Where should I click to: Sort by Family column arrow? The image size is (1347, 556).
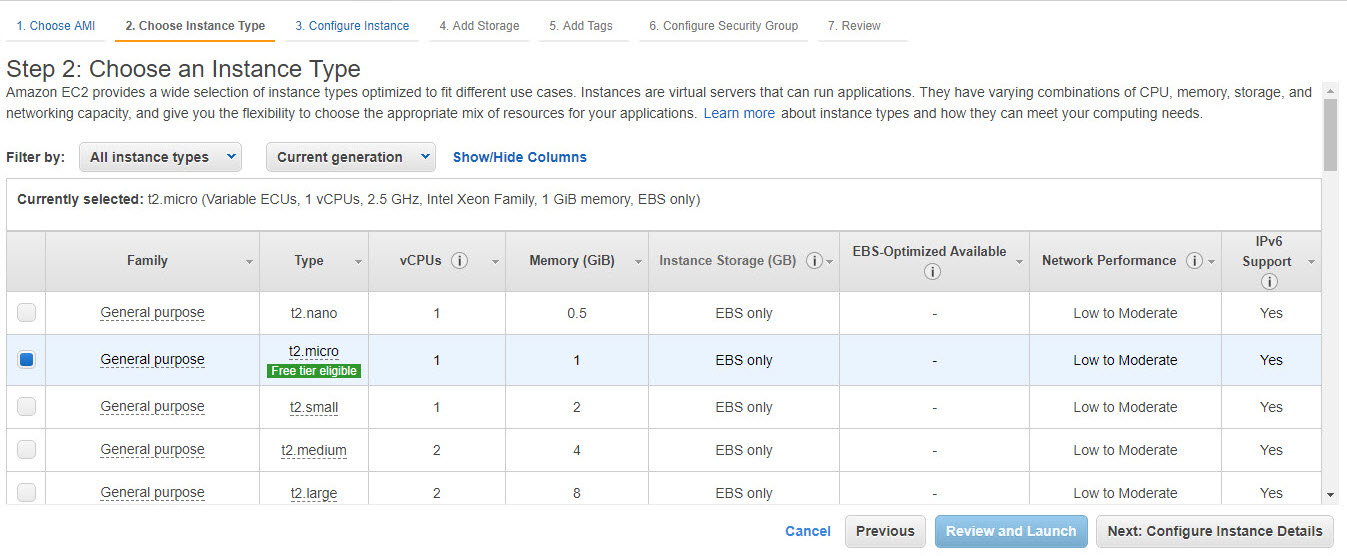click(249, 262)
